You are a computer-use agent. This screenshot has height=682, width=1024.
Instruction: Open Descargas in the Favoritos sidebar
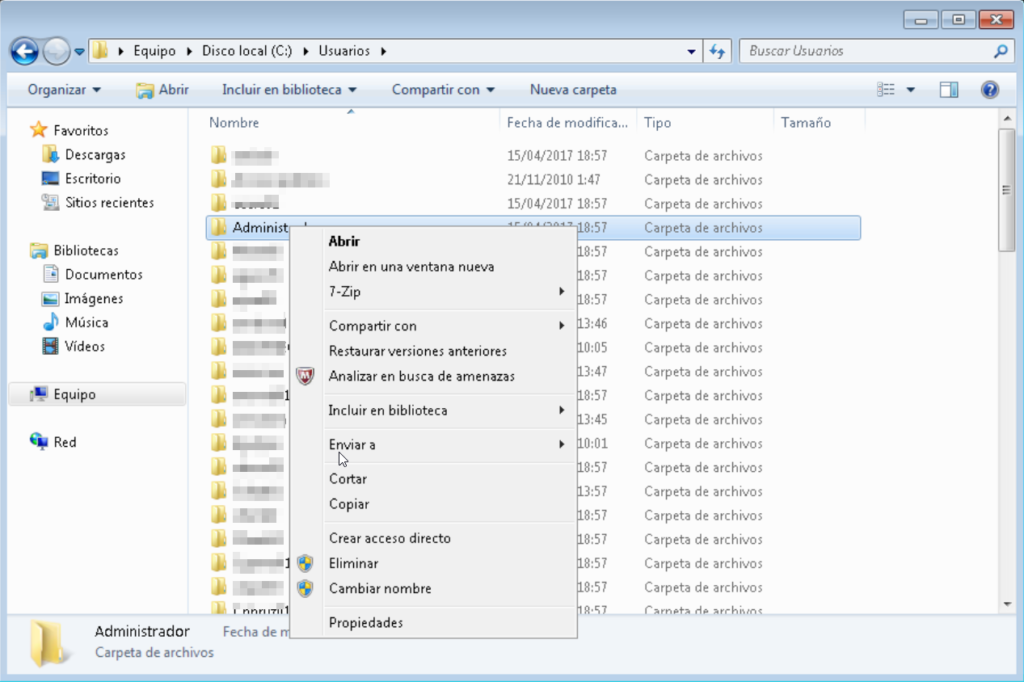tap(95, 155)
